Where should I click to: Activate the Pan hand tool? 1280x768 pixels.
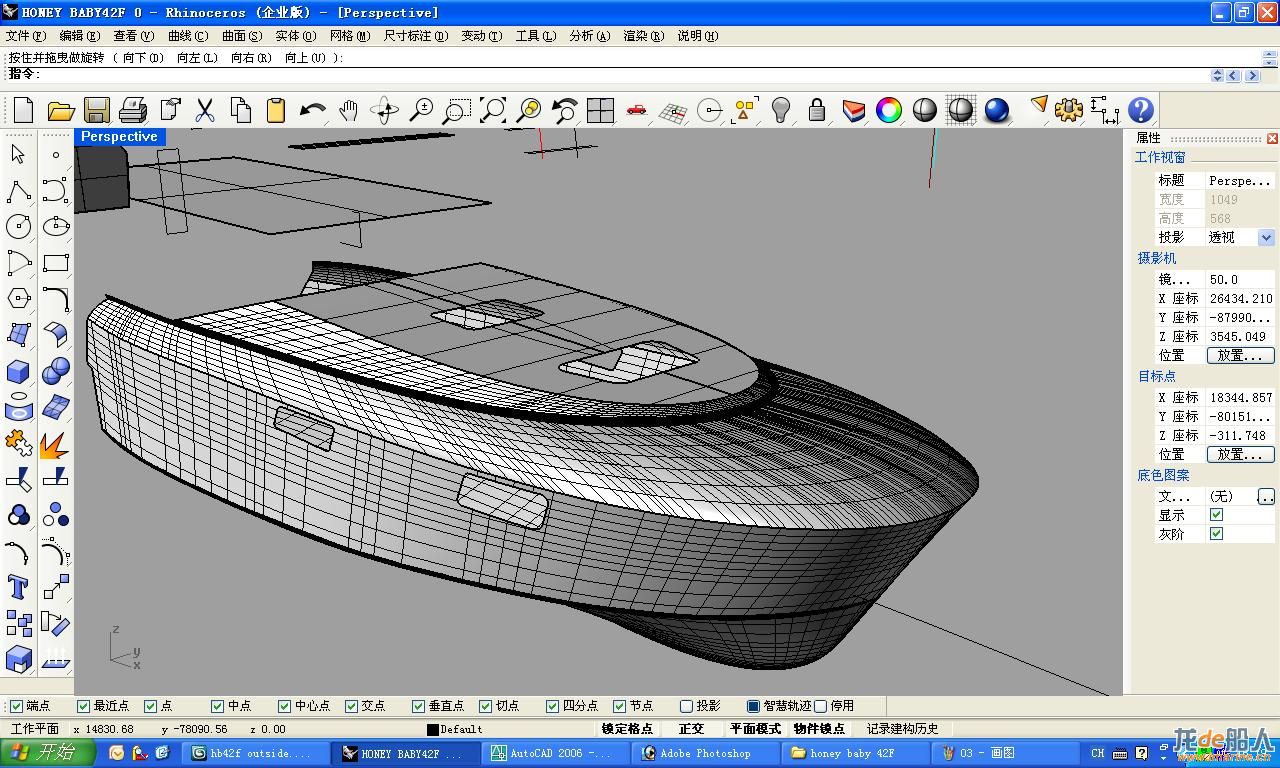pyautogui.click(x=348, y=110)
